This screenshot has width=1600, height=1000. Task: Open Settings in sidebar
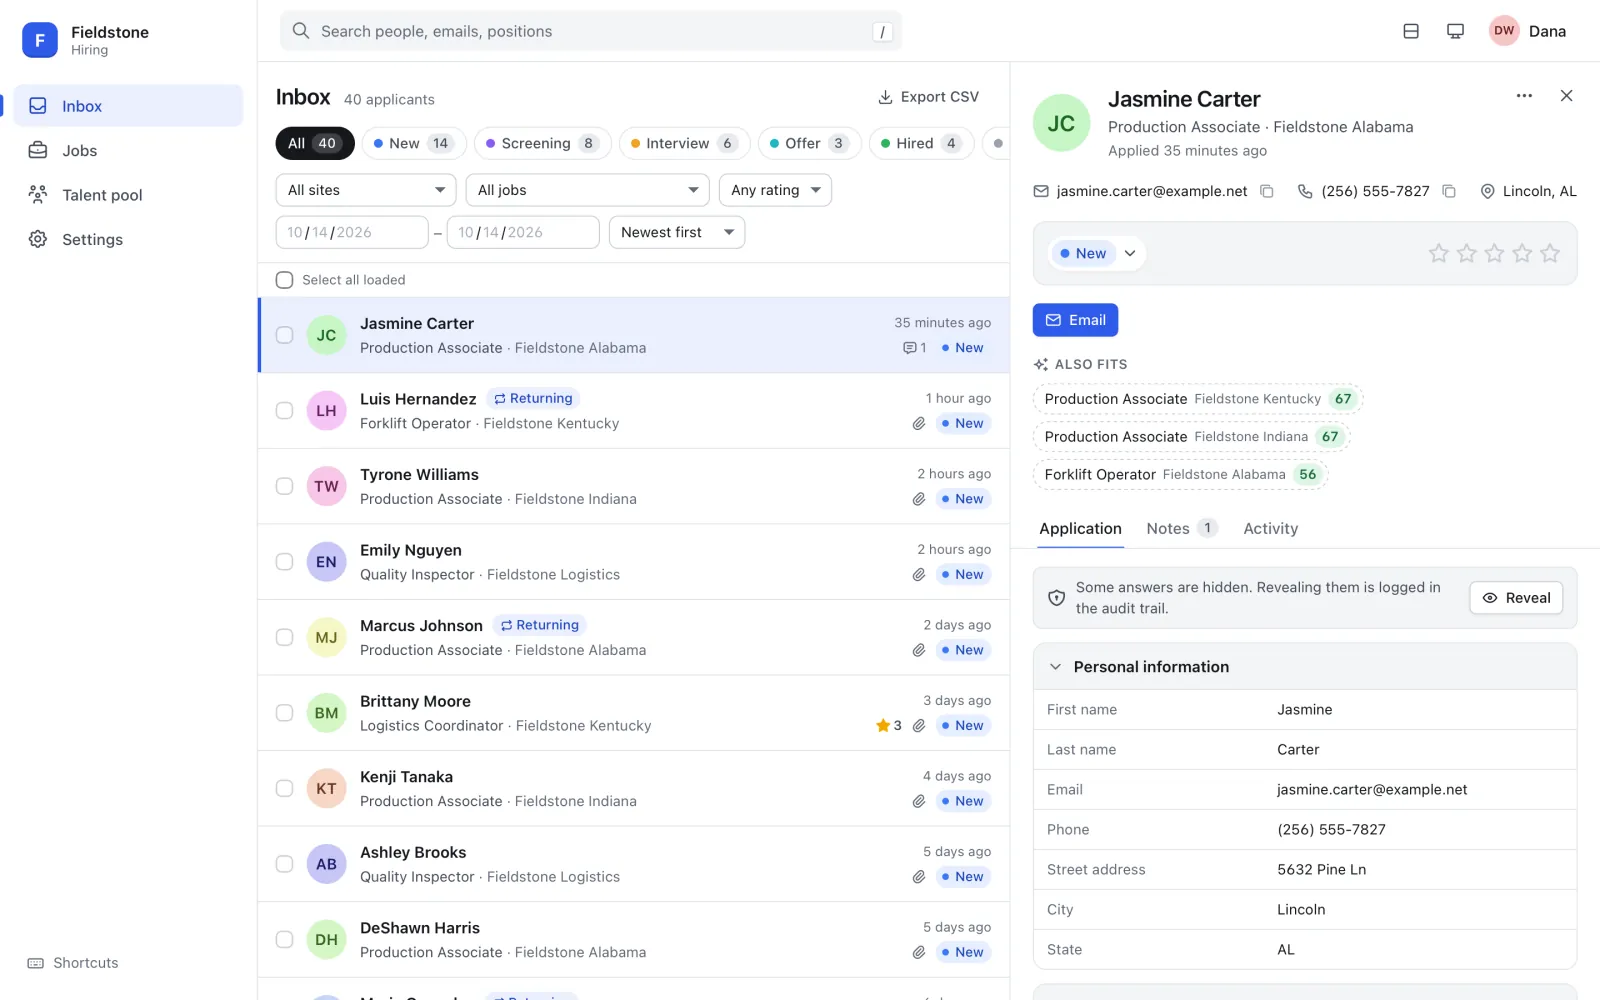click(x=128, y=239)
